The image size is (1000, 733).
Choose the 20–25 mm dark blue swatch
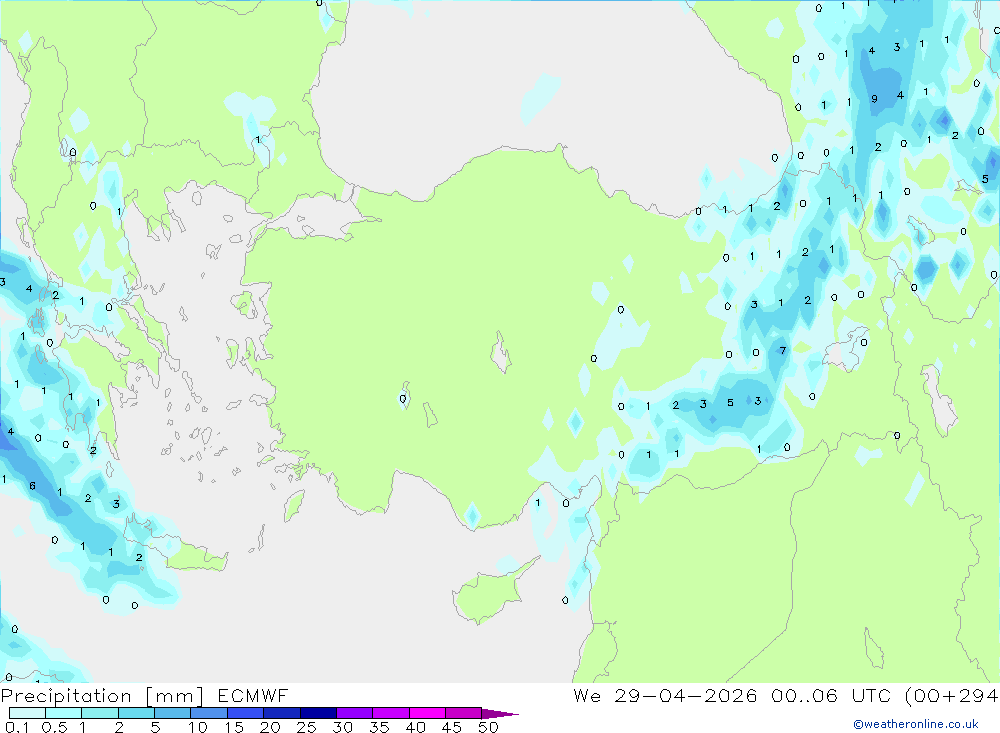point(282,713)
